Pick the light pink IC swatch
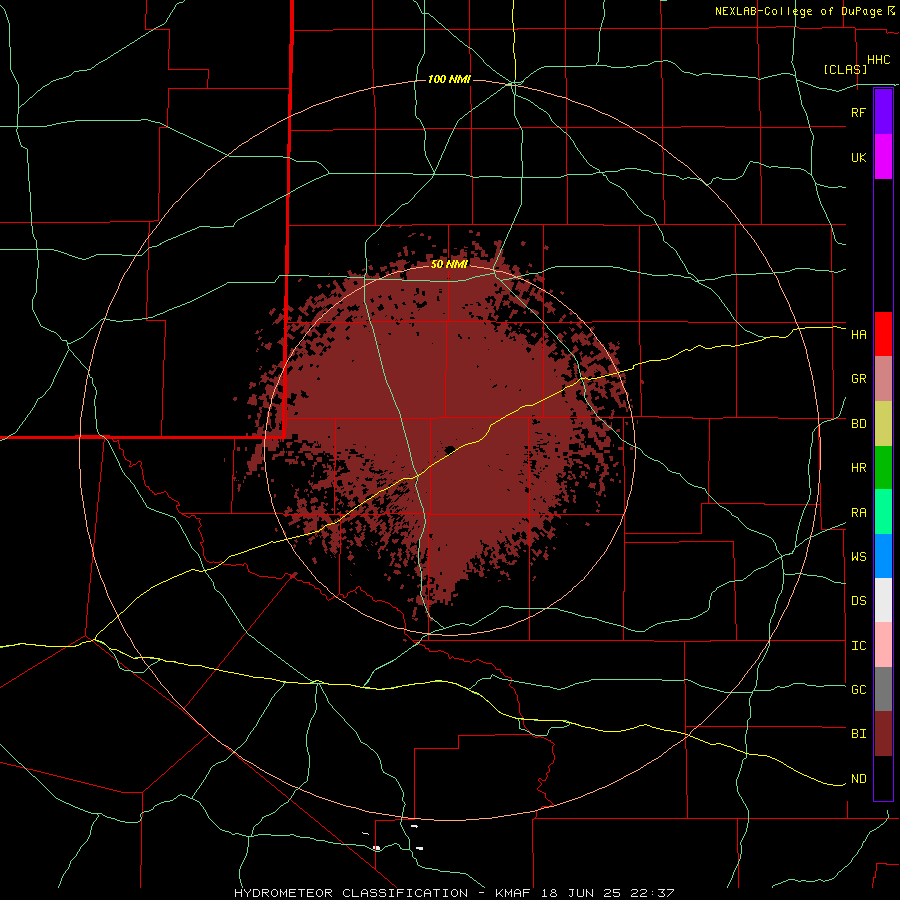 click(x=883, y=645)
